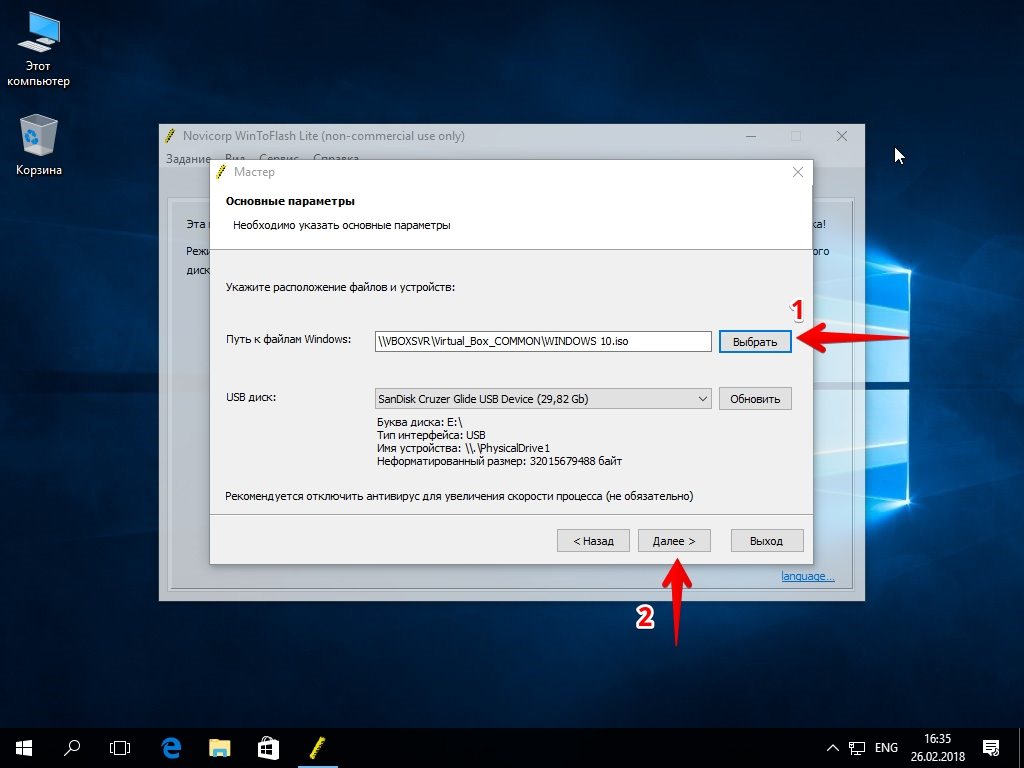
Task: Click Выход to exit wizard
Action: point(767,541)
